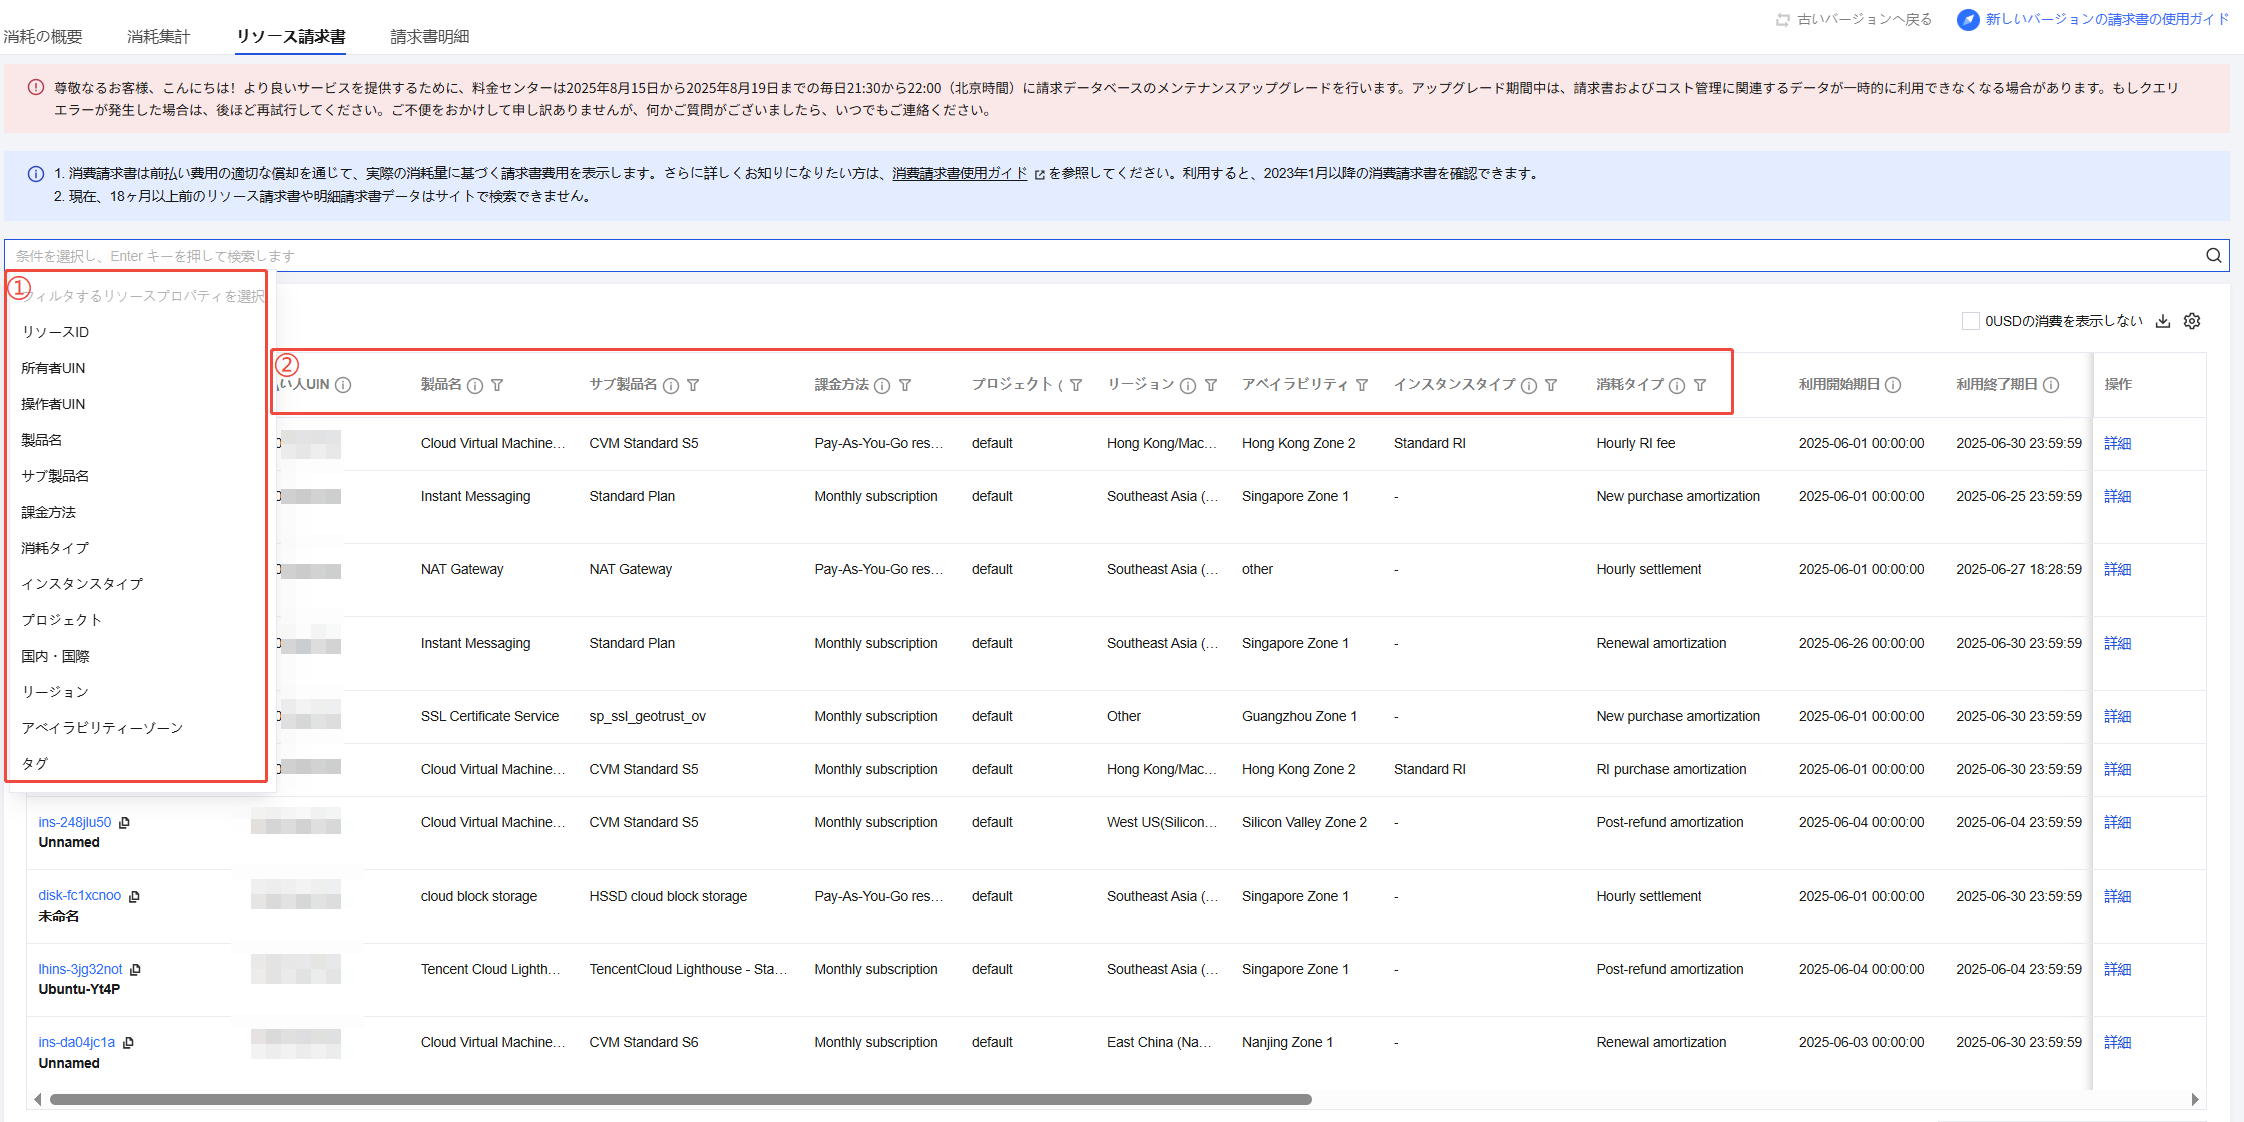Viewport: 2244px width, 1122px height.
Task: Open the column settings gear icon
Action: click(2192, 321)
